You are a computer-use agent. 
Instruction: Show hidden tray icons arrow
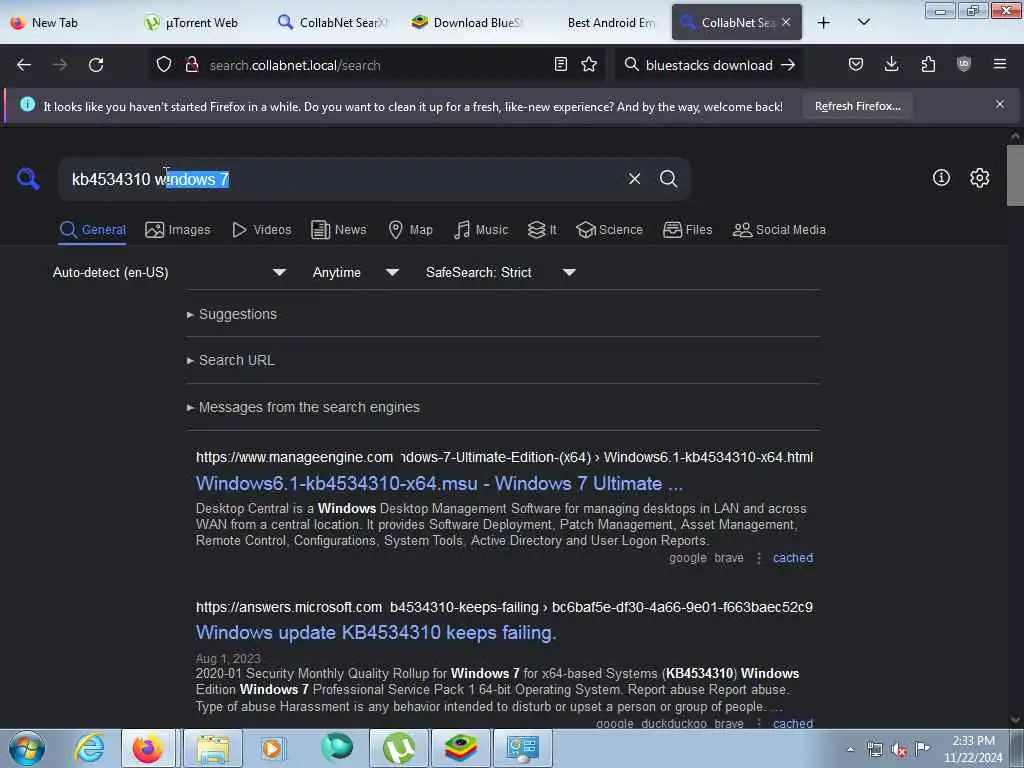(x=850, y=750)
